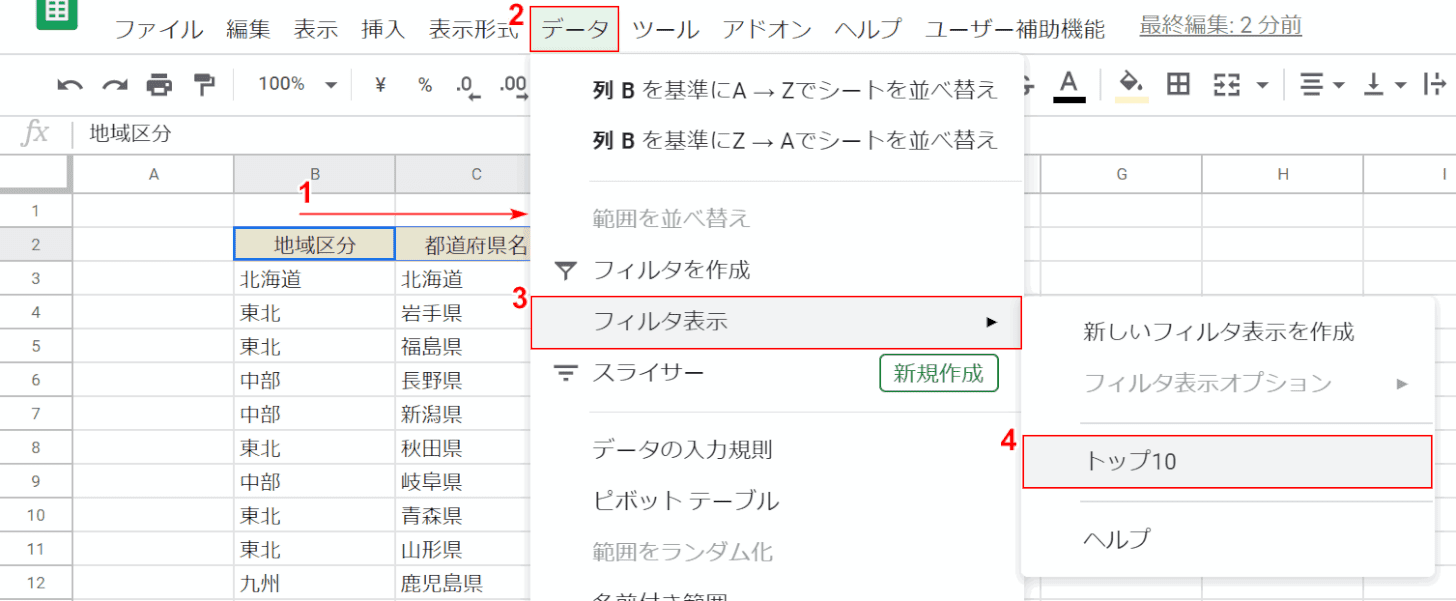The height and width of the screenshot is (601, 1456).
Task: Open the 100% zoom dropdown
Action: 298,85
